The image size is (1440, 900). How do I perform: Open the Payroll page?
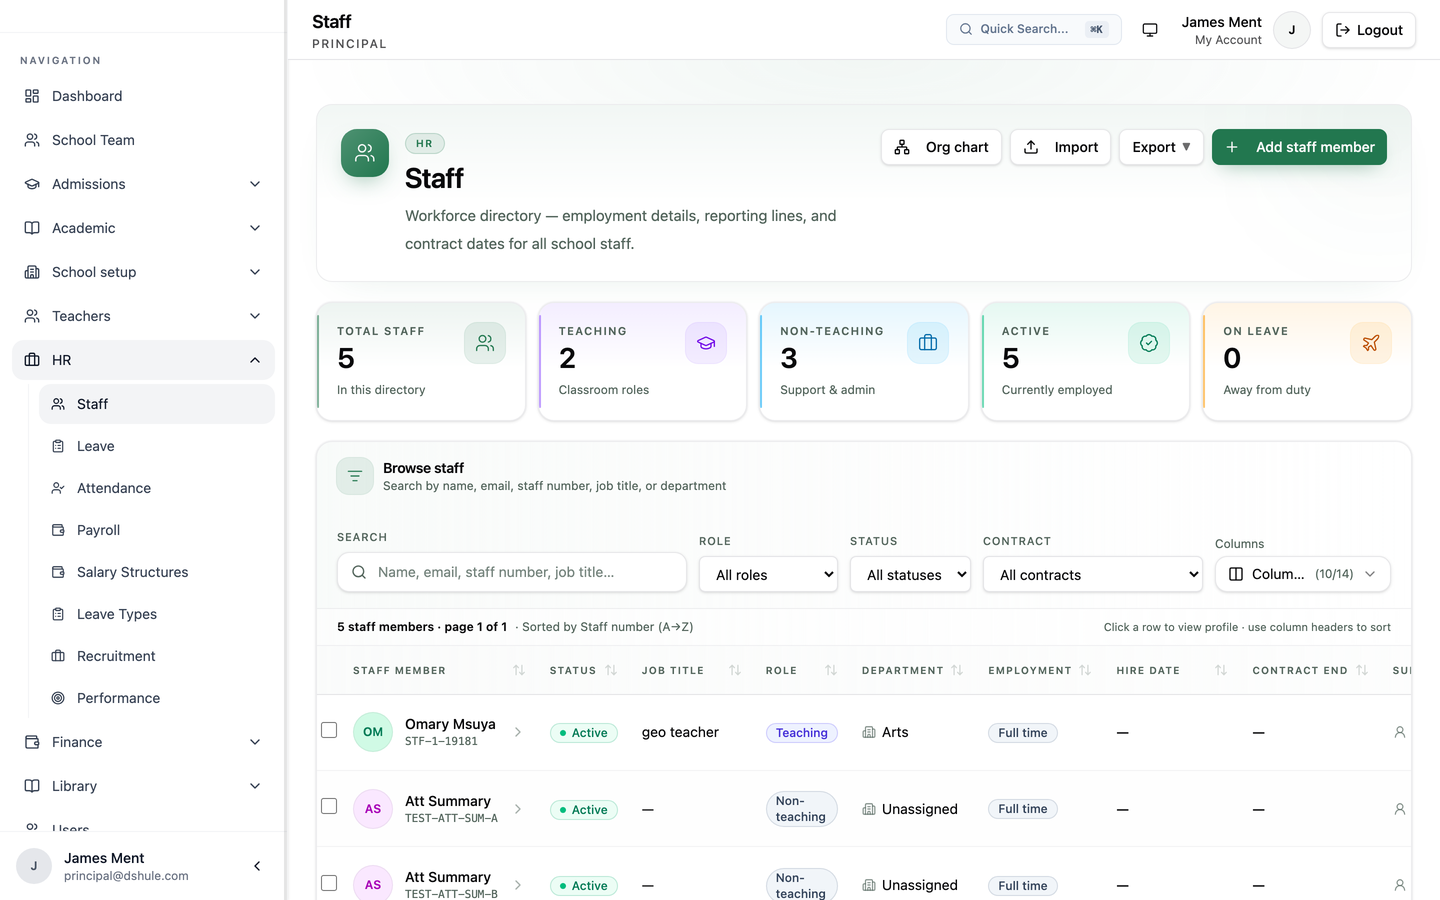tap(157, 530)
